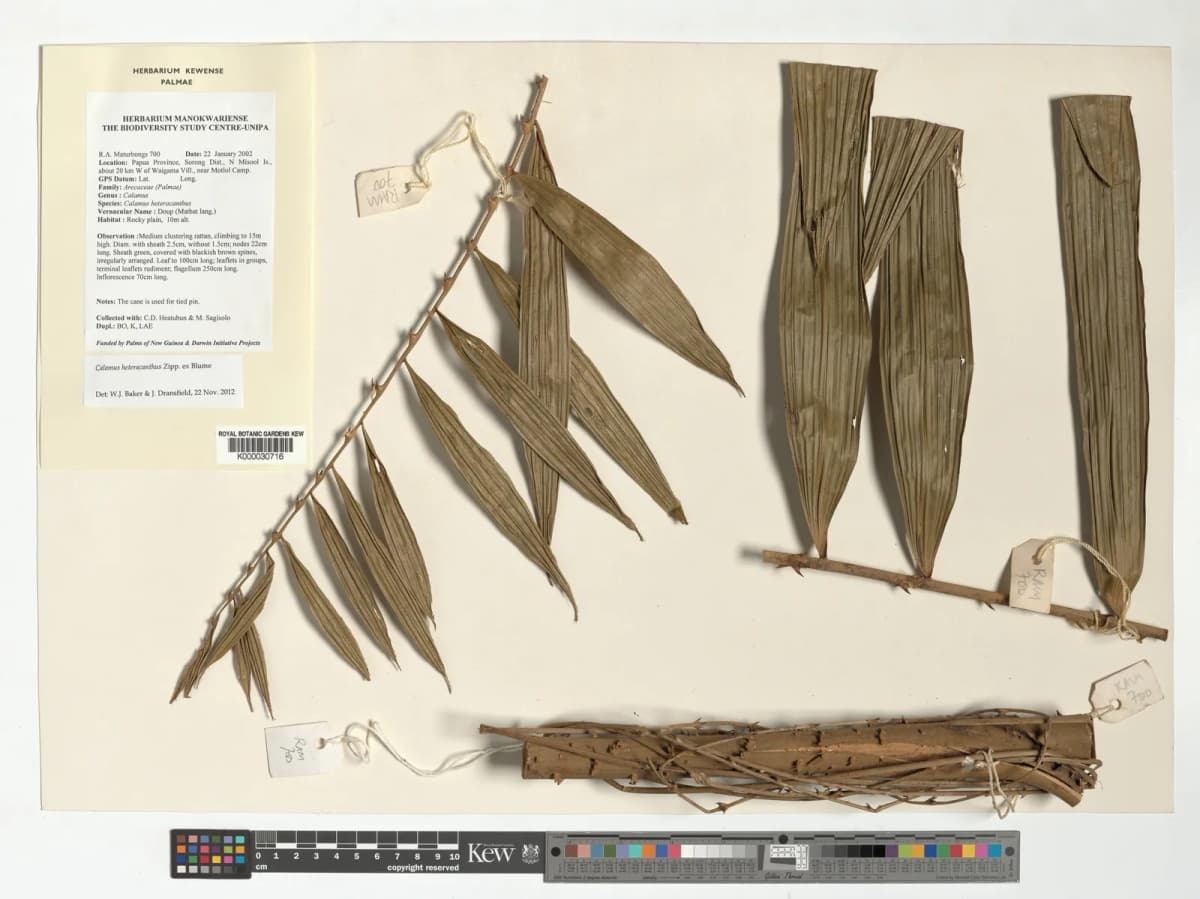The width and height of the screenshot is (1200, 899).
Task: Click "copyright reserved" on the scale bar
Action: click(423, 868)
